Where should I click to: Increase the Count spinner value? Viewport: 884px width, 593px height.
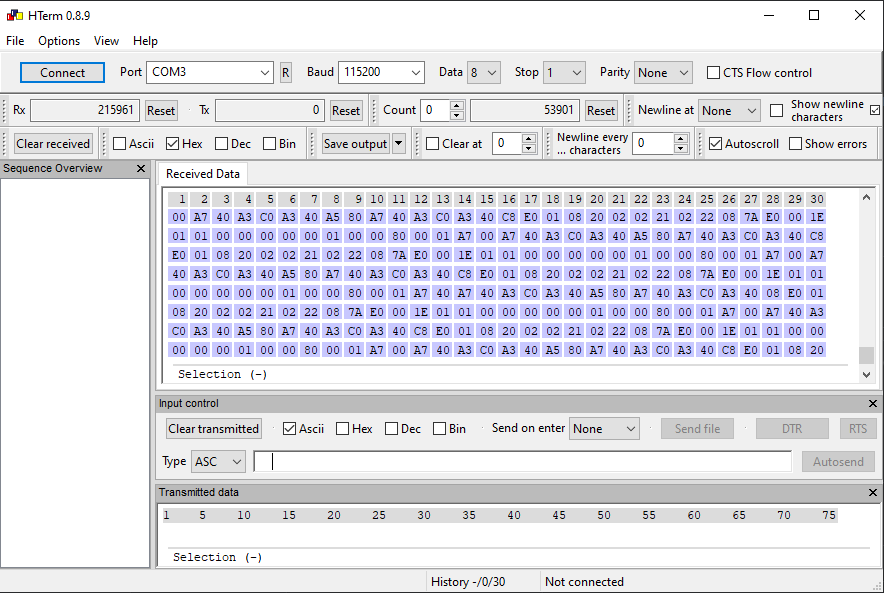(457, 105)
